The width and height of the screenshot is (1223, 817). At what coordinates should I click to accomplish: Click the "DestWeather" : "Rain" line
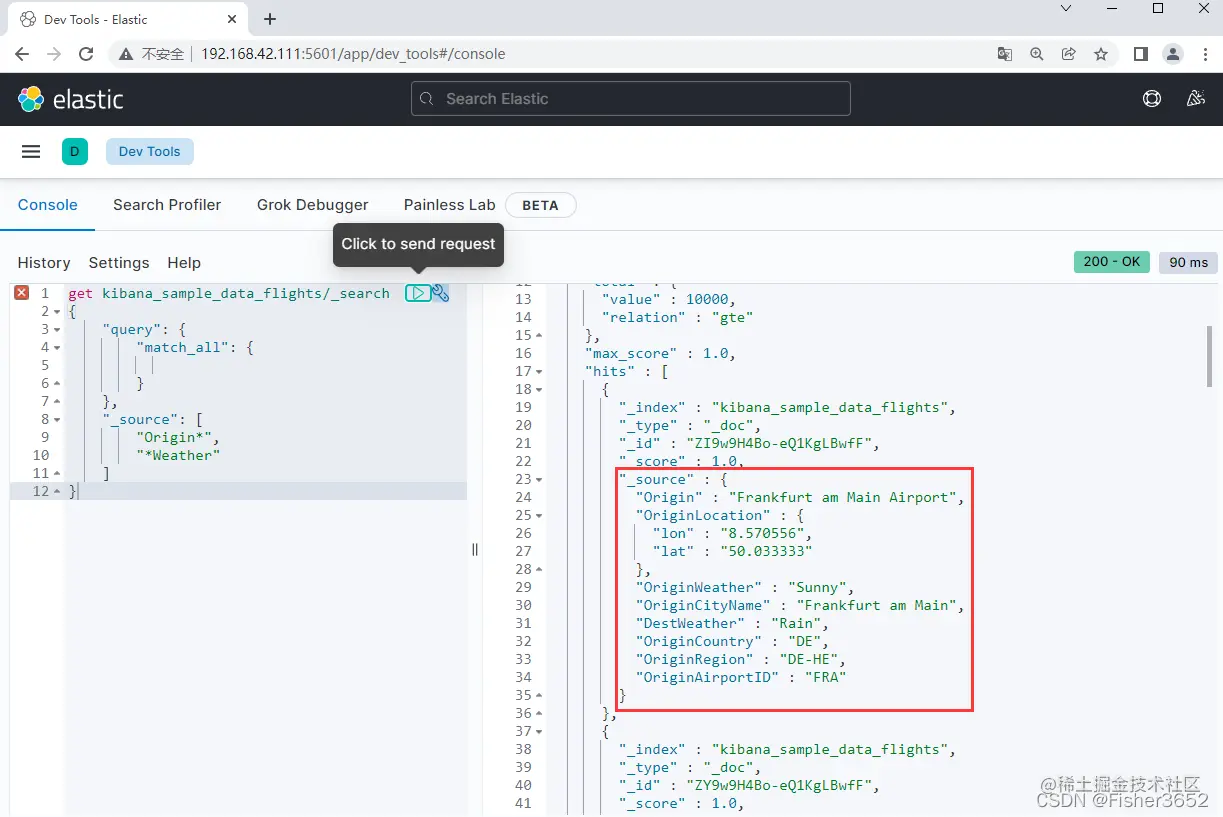point(732,623)
